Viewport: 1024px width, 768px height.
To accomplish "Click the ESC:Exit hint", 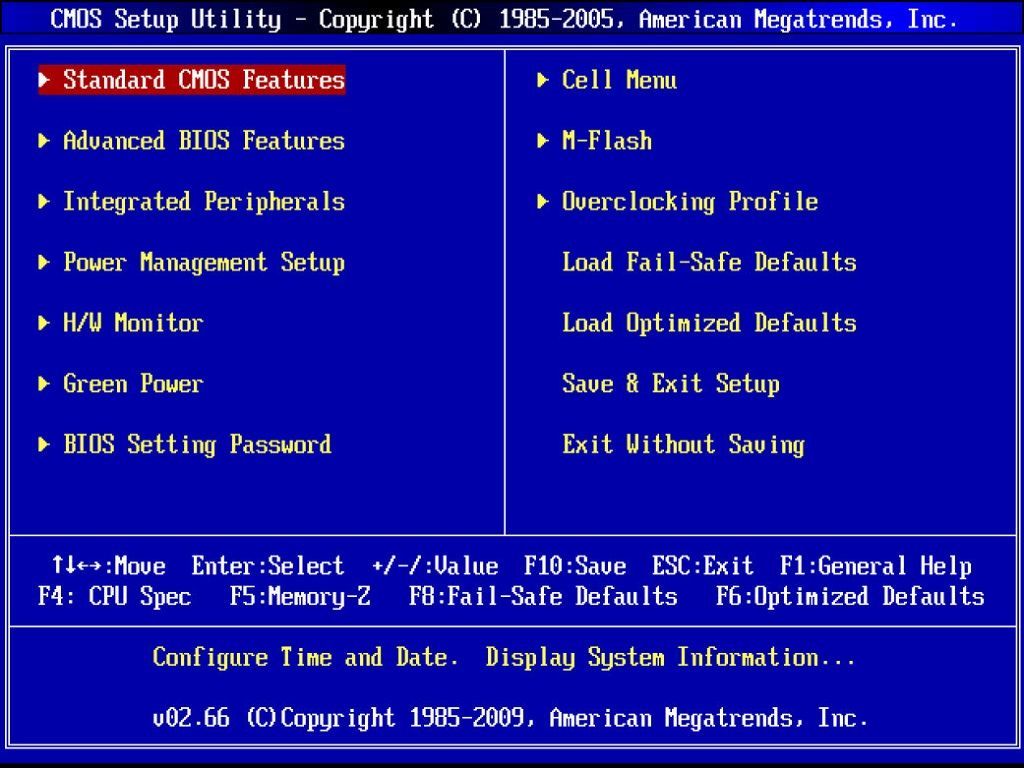I will [x=703, y=566].
